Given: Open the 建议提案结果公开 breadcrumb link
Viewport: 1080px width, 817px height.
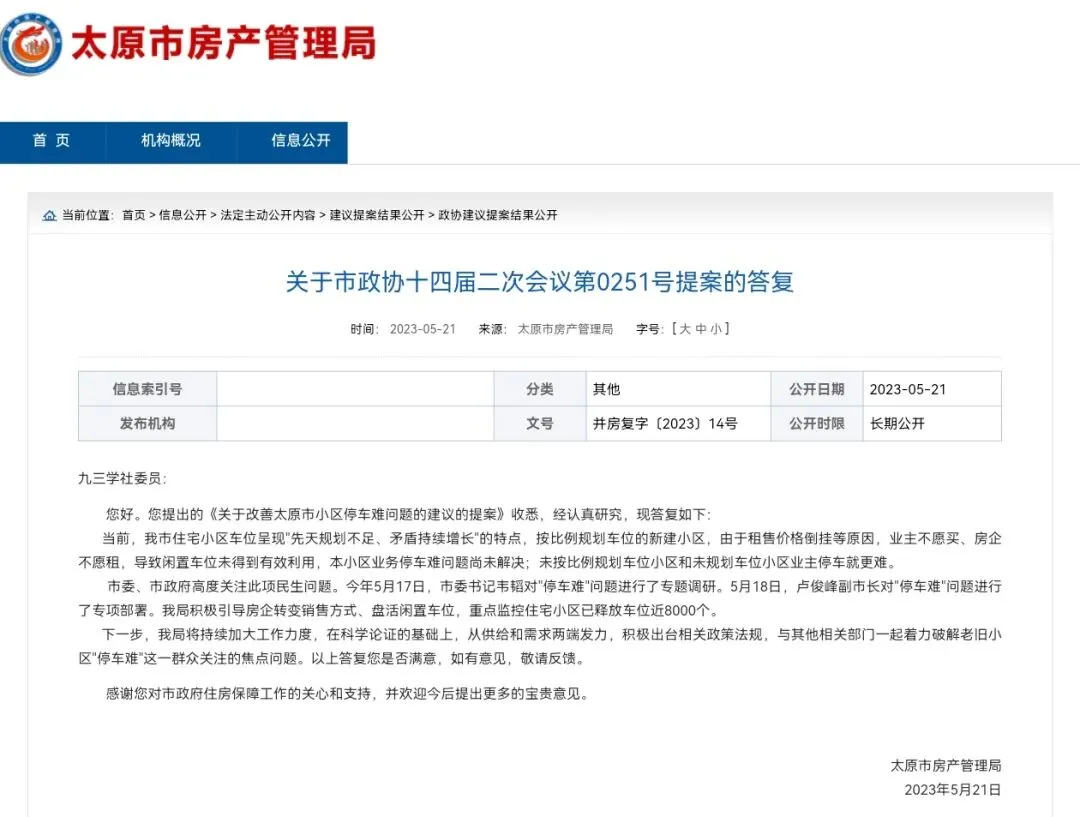Looking at the screenshot, I should click(377, 215).
